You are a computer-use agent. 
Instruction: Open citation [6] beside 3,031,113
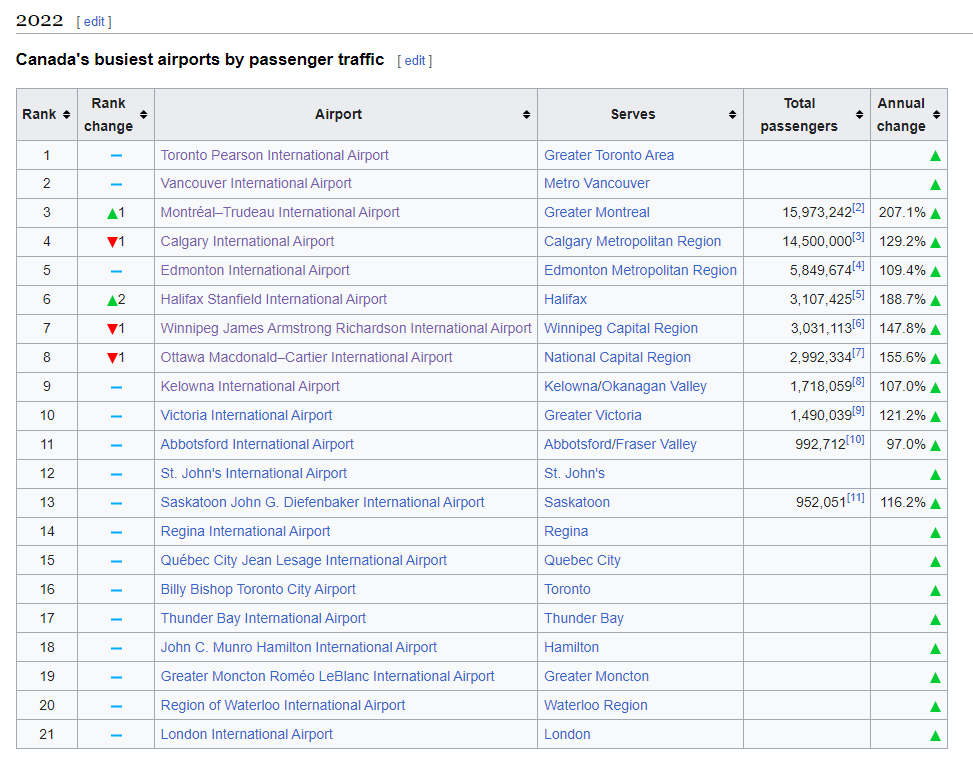coord(858,324)
